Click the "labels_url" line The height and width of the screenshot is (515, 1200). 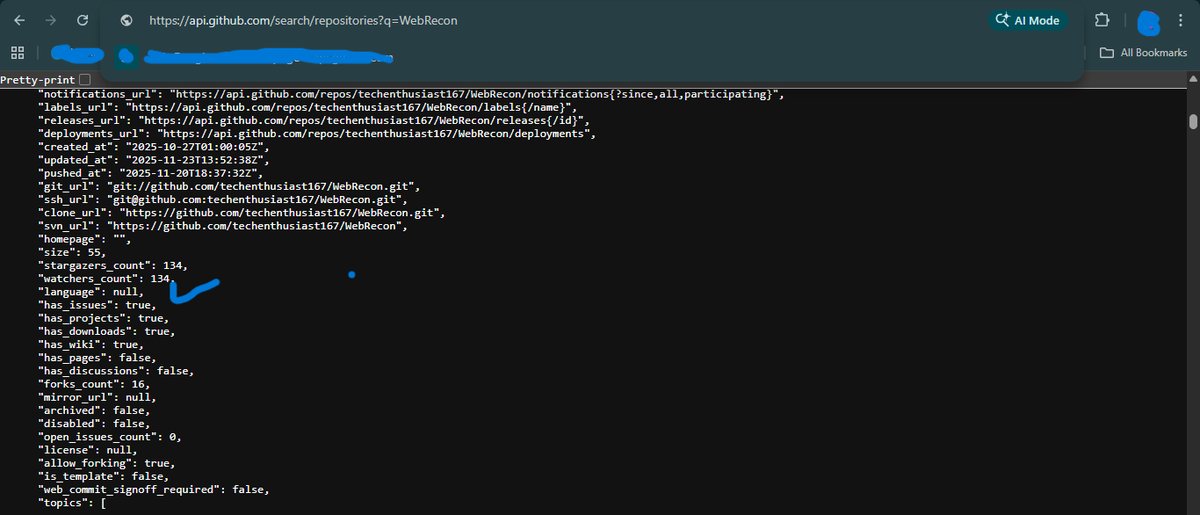tap(307, 106)
